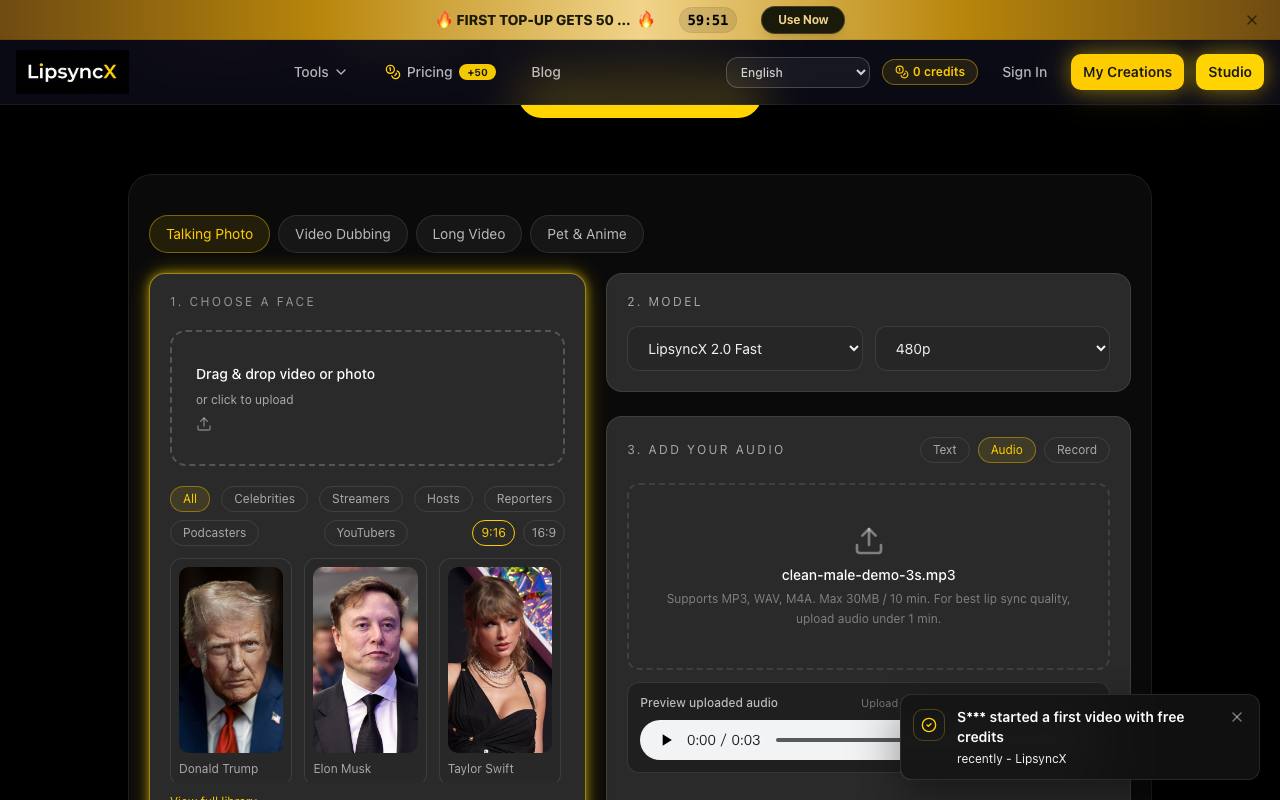Open the language selector dropdown

(x=798, y=72)
